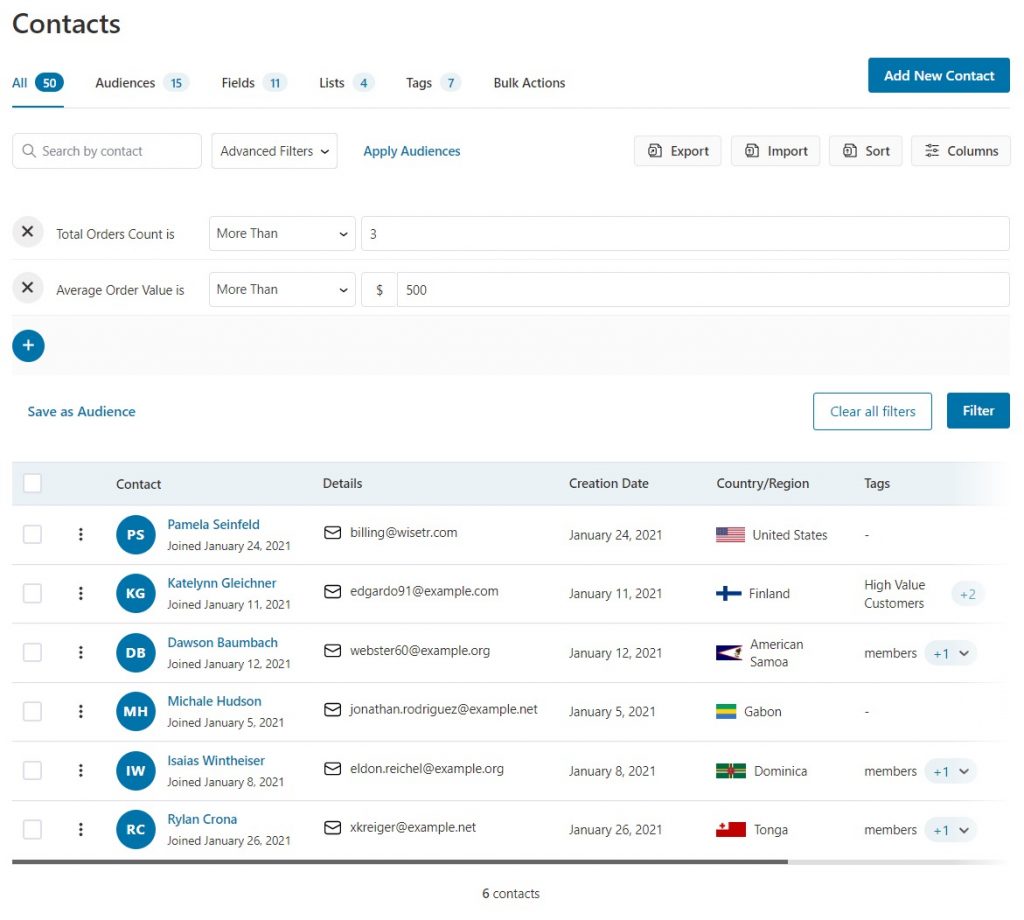Viewport: 1024px width, 920px height.
Task: Focus the Search by contact field
Action: pos(107,151)
